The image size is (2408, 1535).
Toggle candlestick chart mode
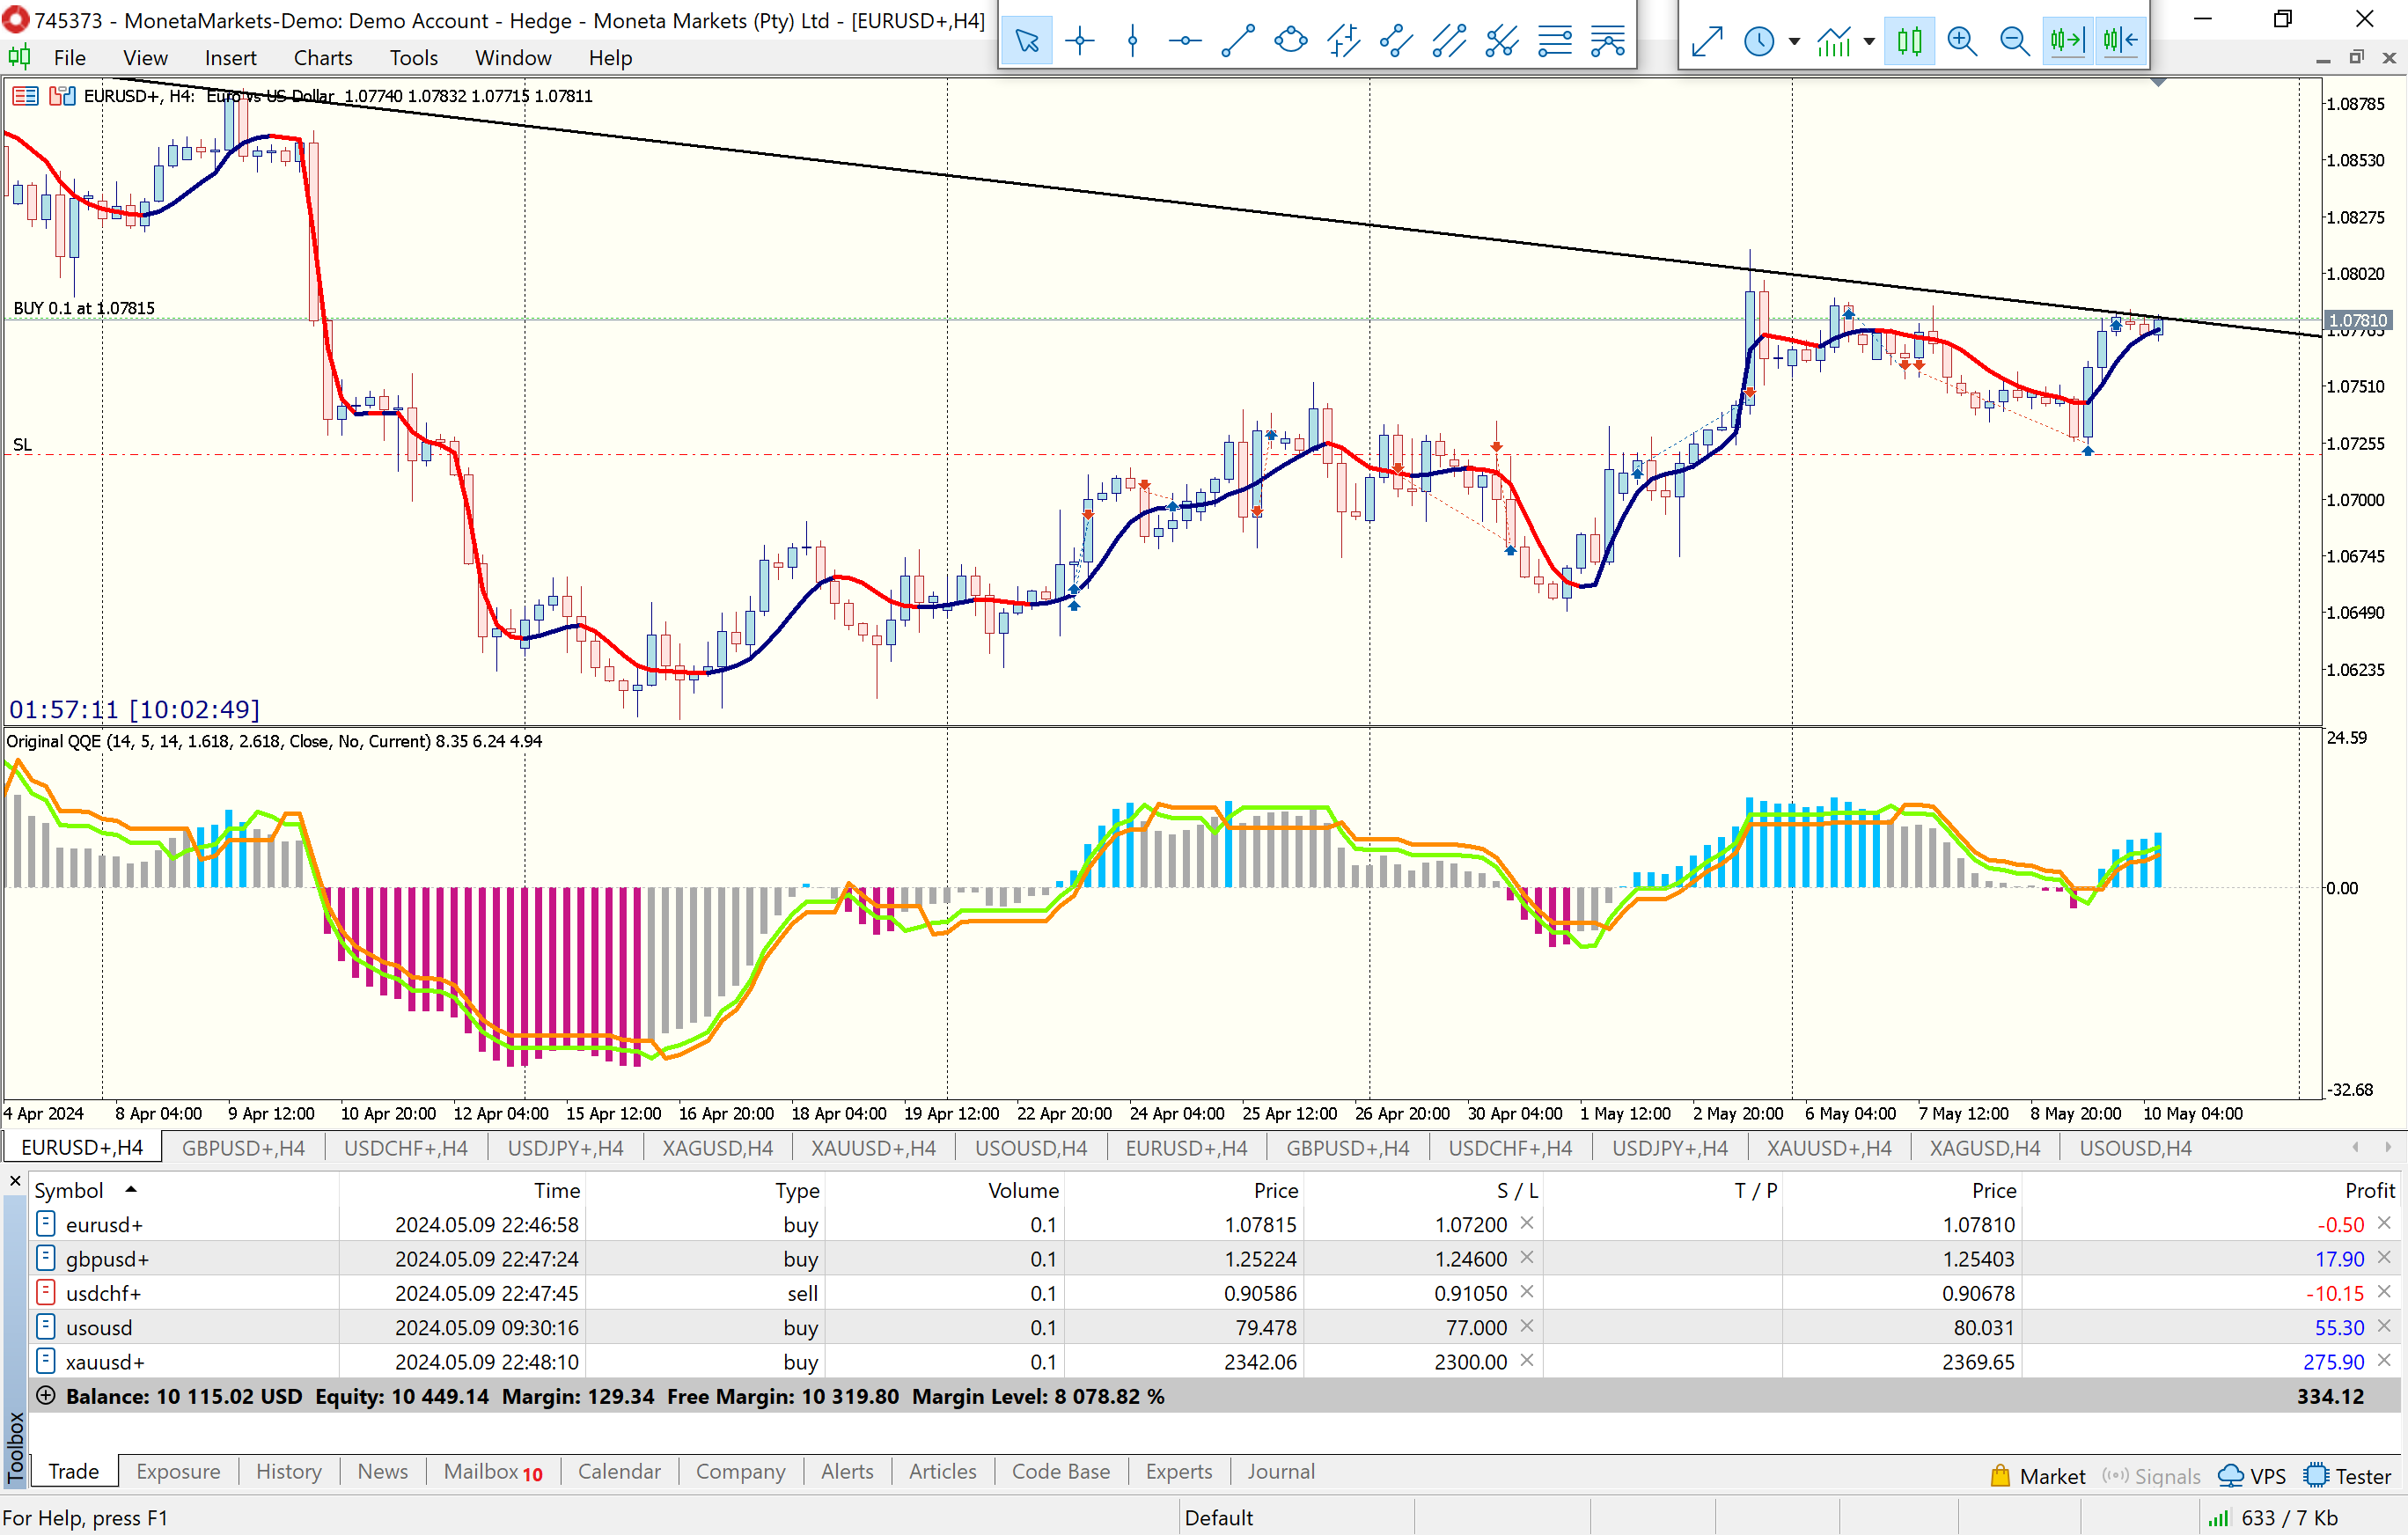coord(1909,41)
